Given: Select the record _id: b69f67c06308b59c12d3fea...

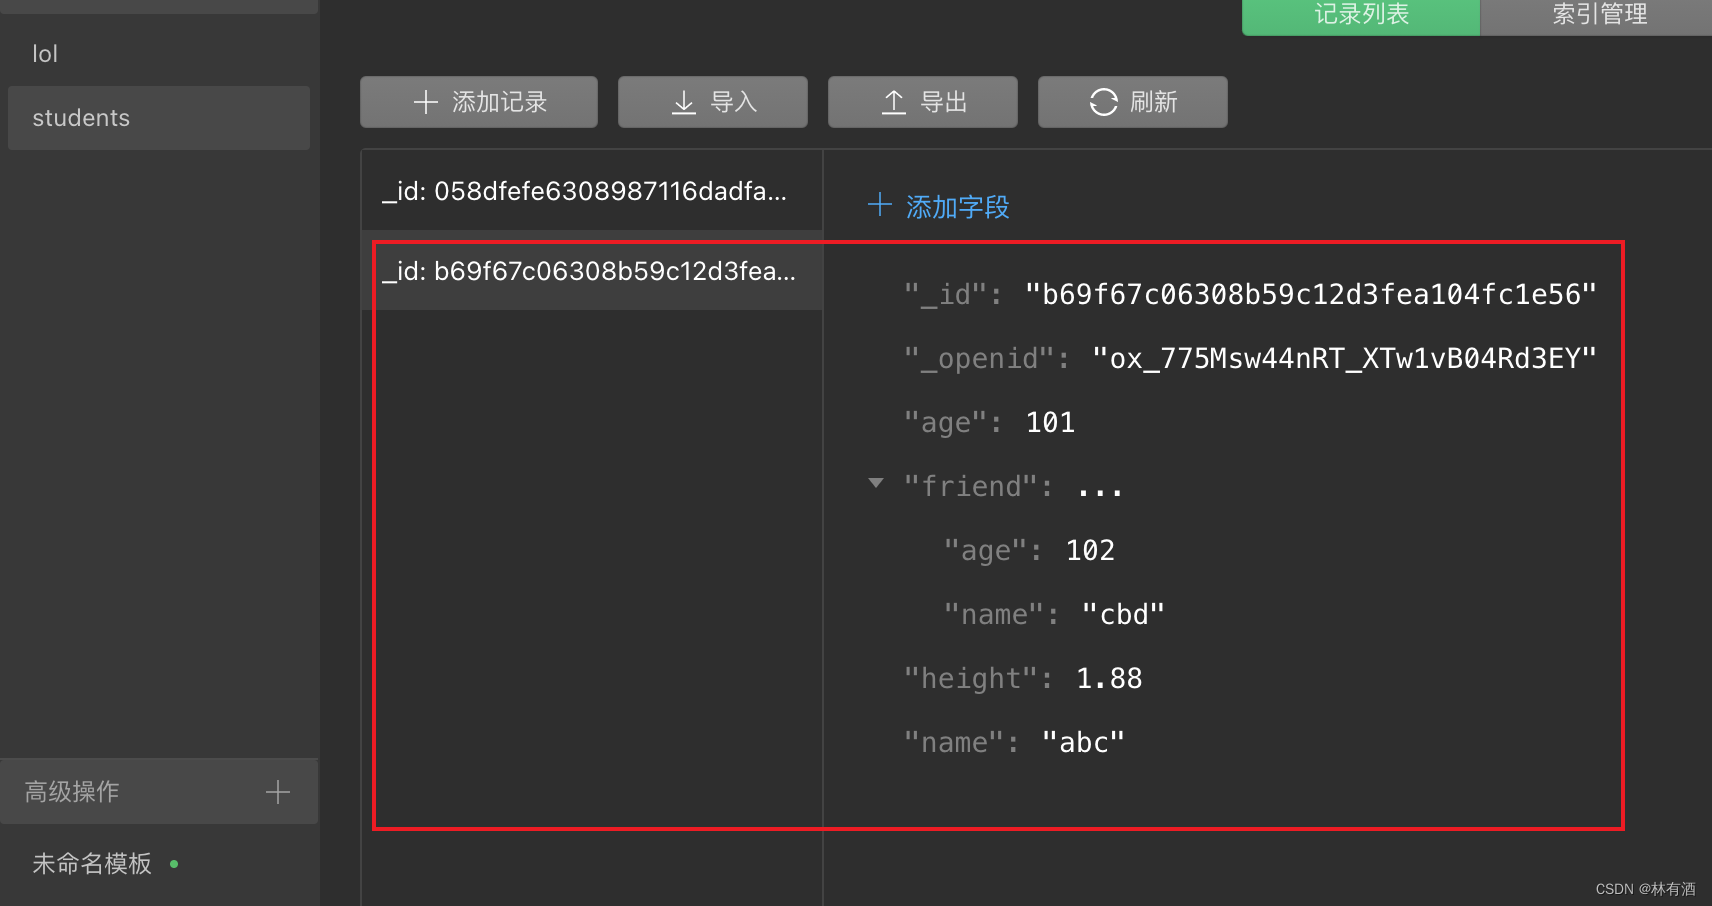Looking at the screenshot, I should (x=592, y=271).
